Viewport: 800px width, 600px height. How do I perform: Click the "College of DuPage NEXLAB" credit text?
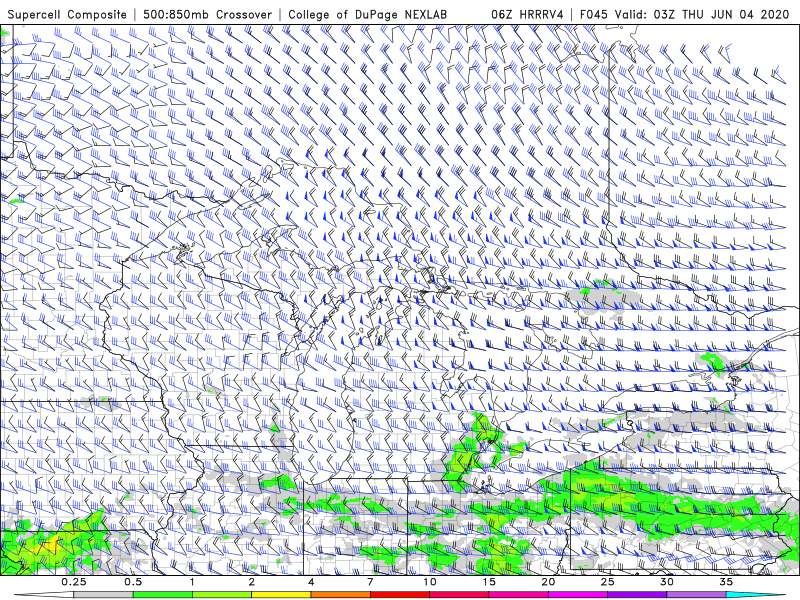tap(367, 15)
